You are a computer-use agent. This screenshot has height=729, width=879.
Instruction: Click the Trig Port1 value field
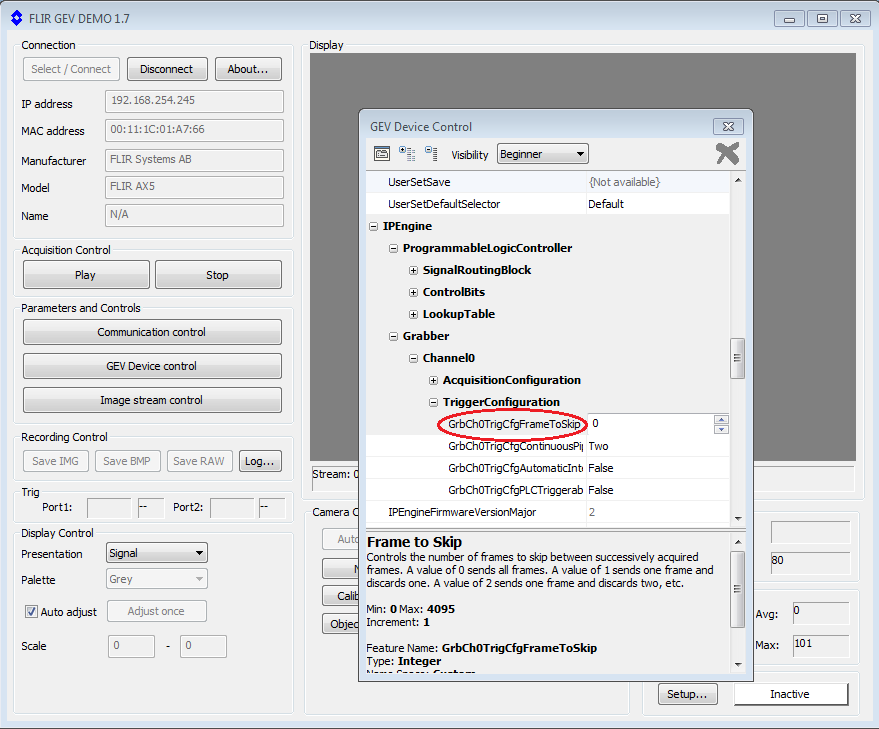tap(109, 507)
